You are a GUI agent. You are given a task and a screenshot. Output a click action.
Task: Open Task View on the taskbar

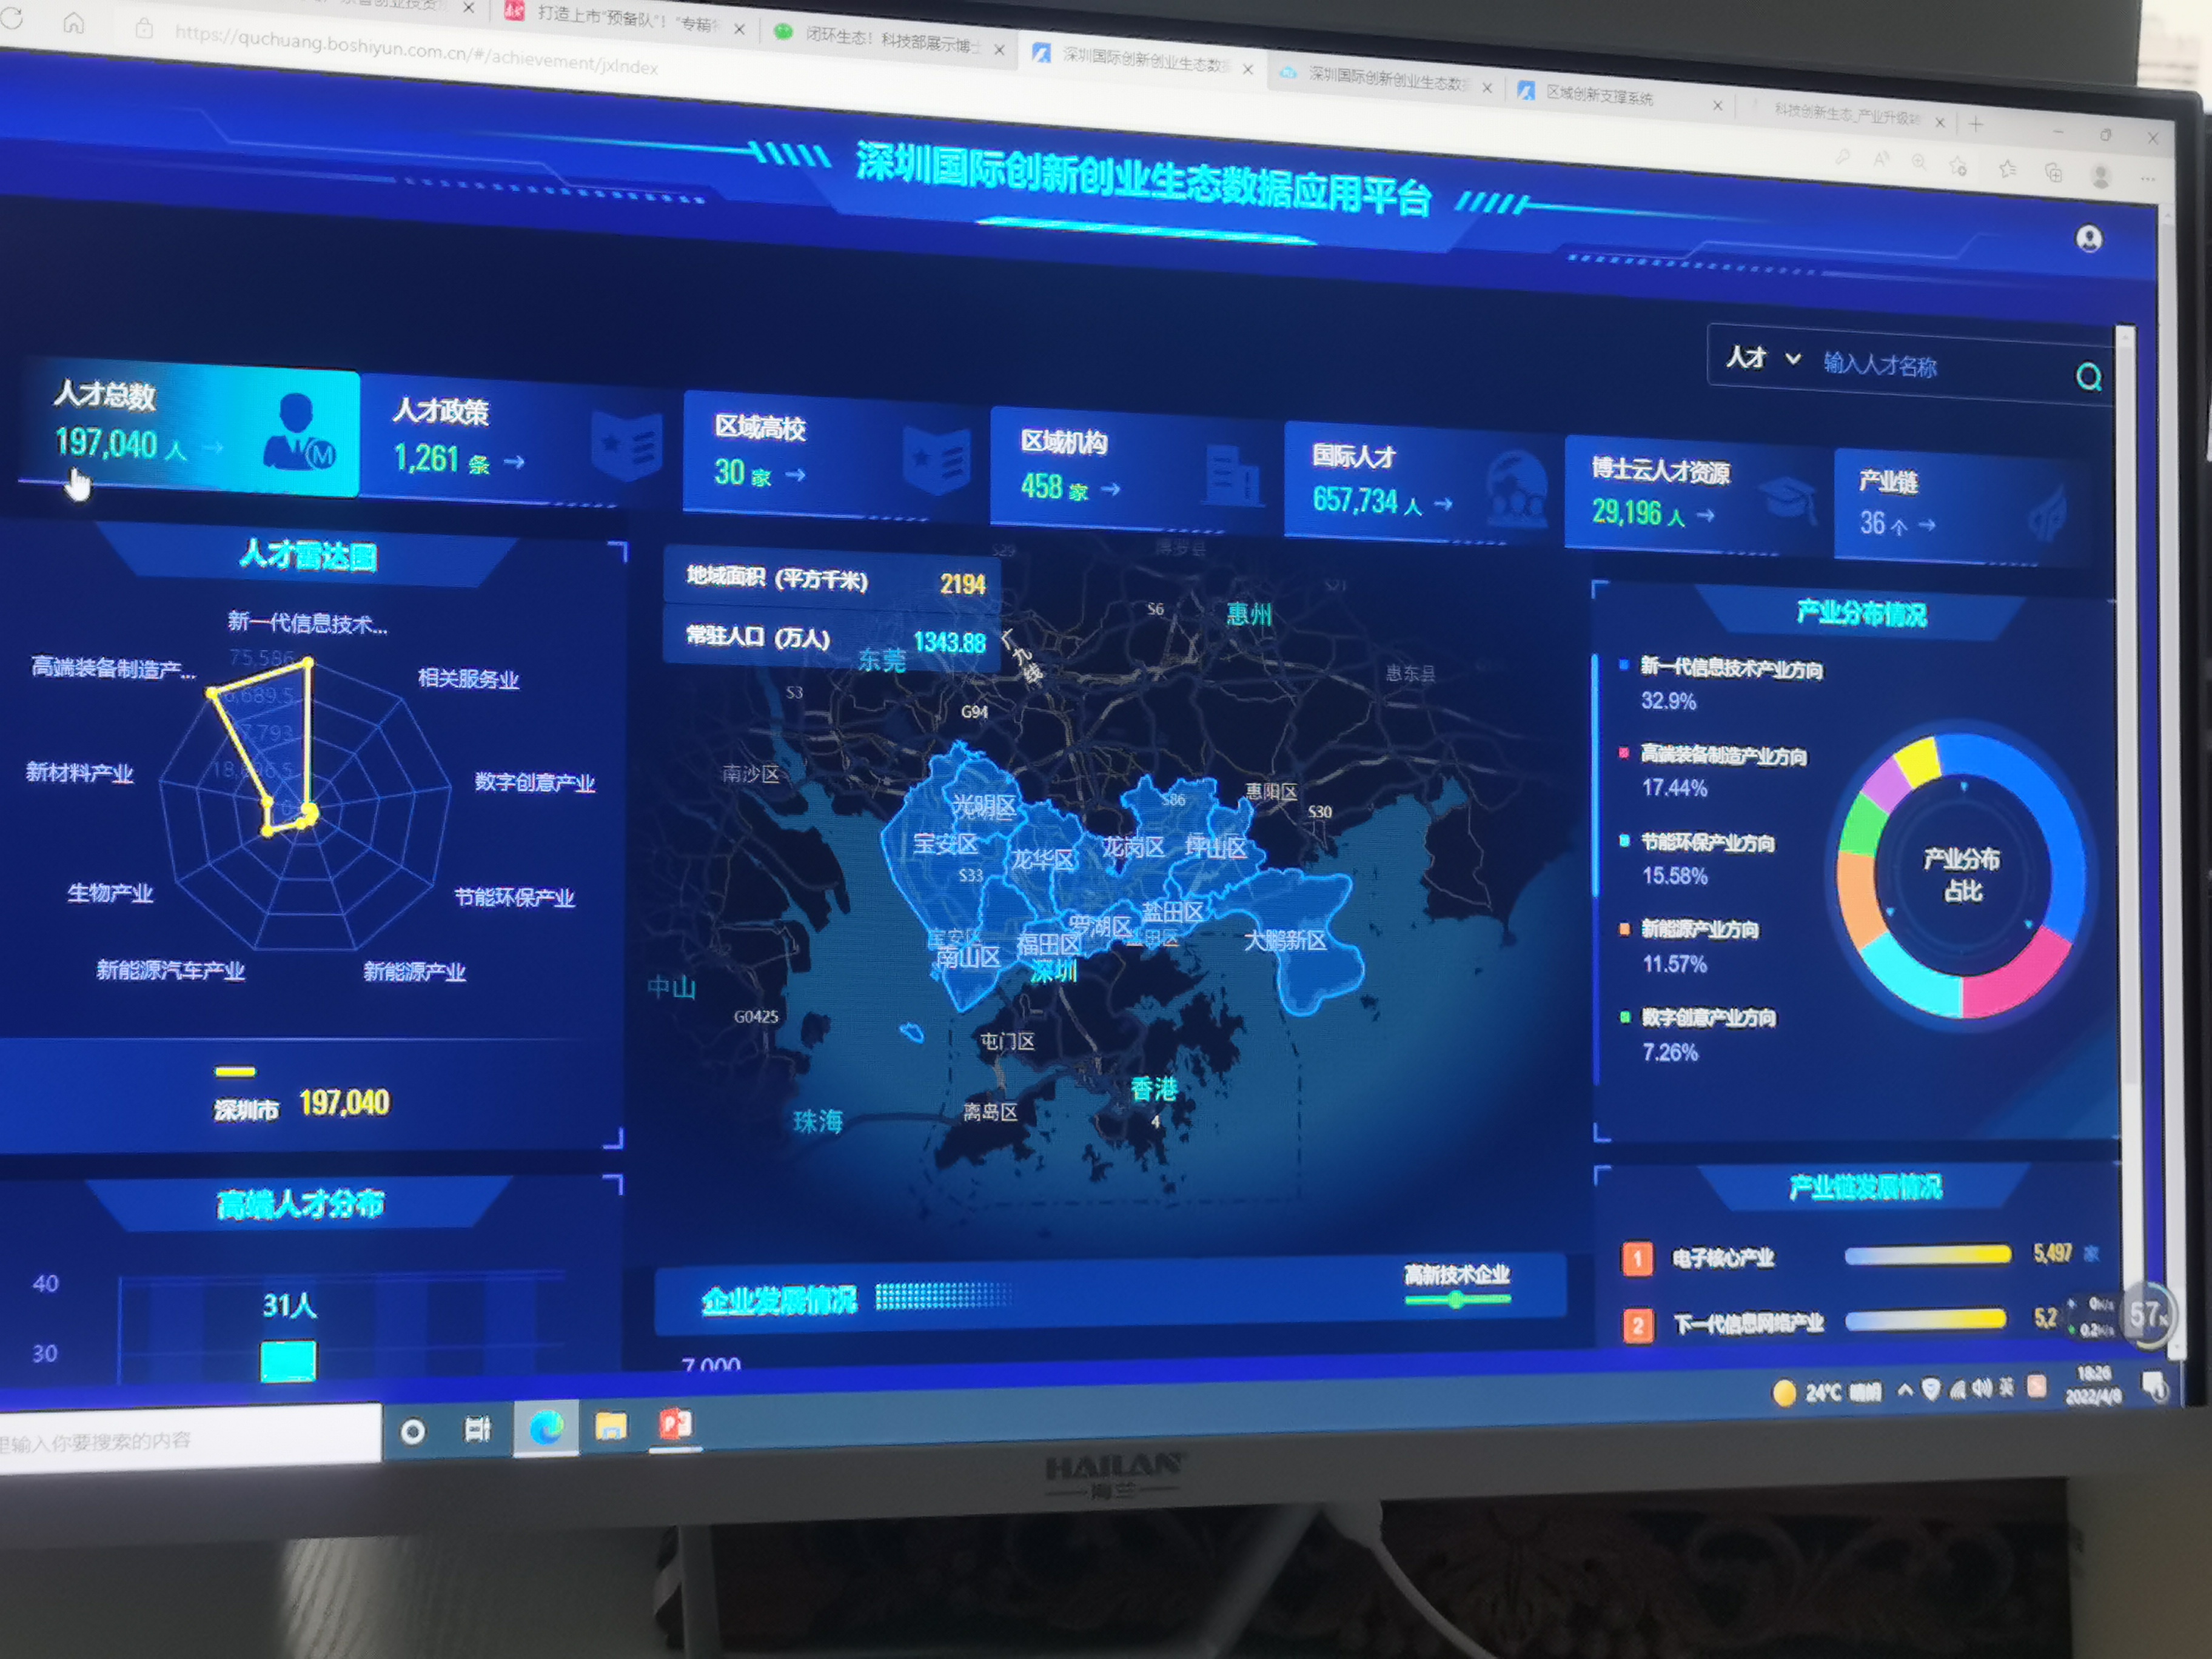(478, 1429)
